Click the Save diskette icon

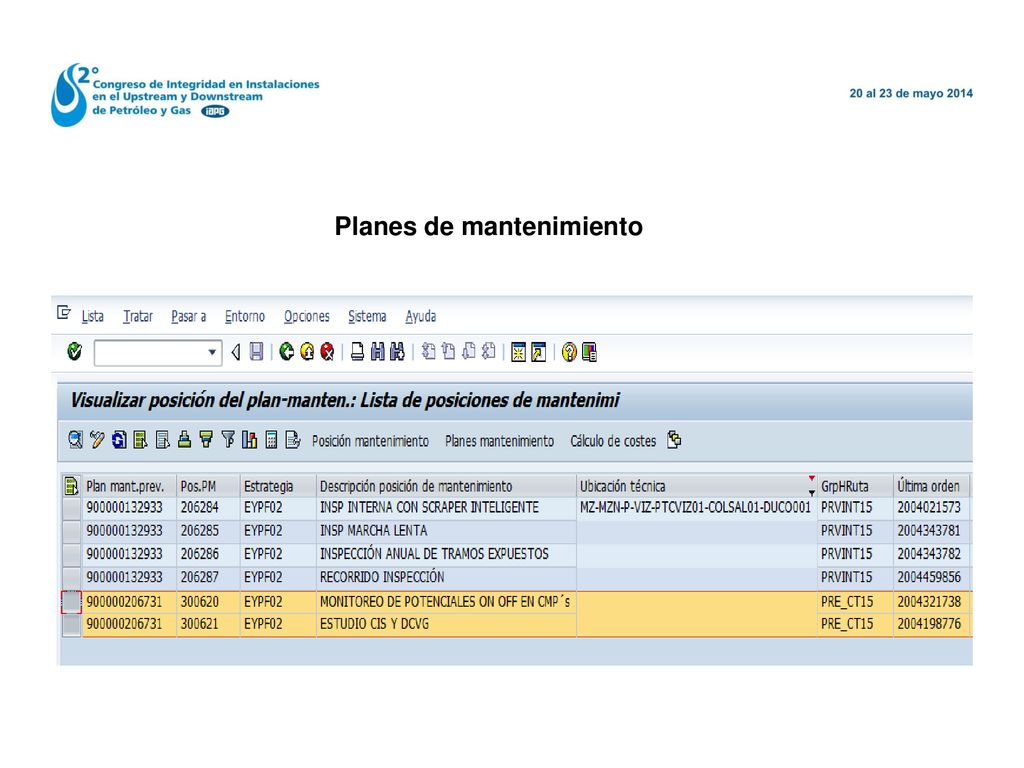257,352
